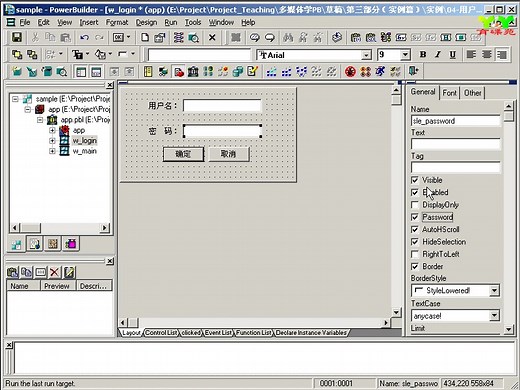This screenshot has width=520, height=390.
Task: Click the system tree horizontal scrollbar right arrow
Action: click(x=104, y=228)
